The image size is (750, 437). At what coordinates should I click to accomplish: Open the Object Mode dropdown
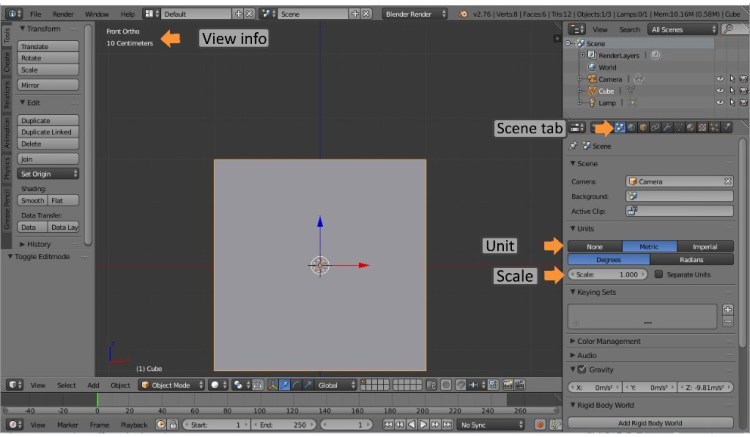(172, 385)
